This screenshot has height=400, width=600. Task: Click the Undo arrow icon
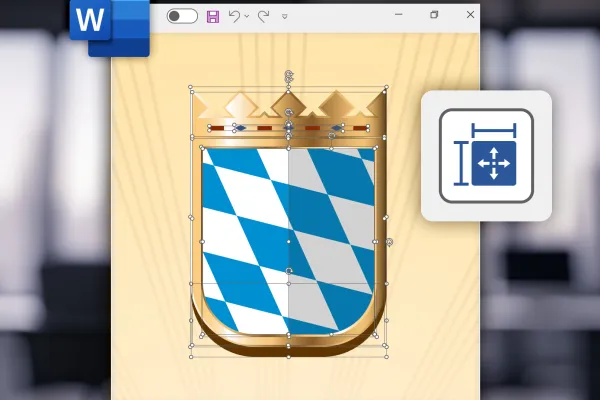pyautogui.click(x=234, y=16)
